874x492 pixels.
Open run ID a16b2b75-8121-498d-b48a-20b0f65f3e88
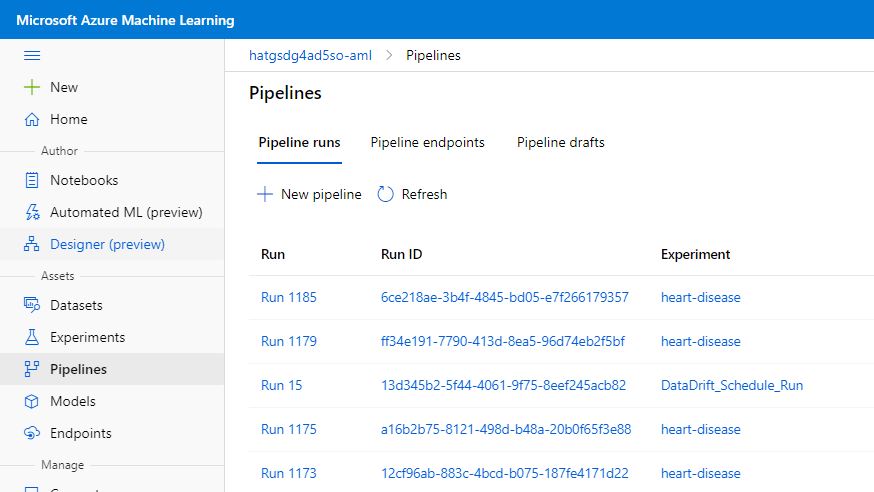click(506, 429)
